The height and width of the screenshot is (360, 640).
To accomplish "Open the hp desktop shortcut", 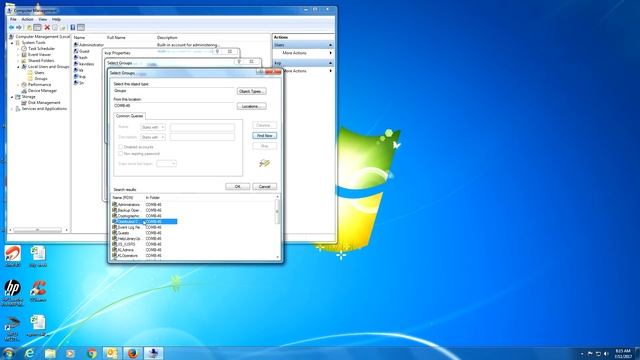I will [13, 292].
